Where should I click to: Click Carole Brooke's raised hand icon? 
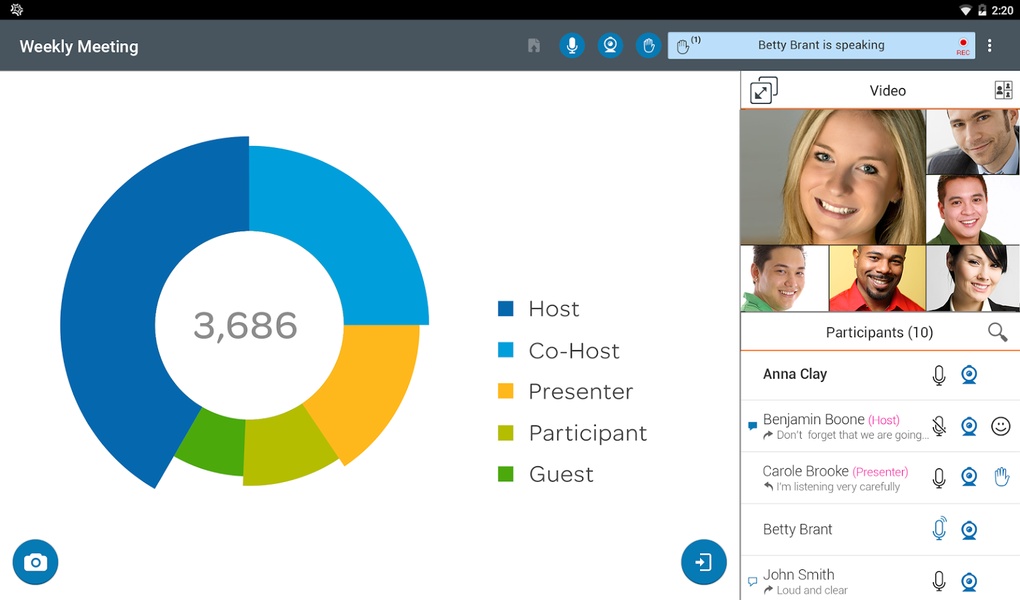coord(1001,477)
